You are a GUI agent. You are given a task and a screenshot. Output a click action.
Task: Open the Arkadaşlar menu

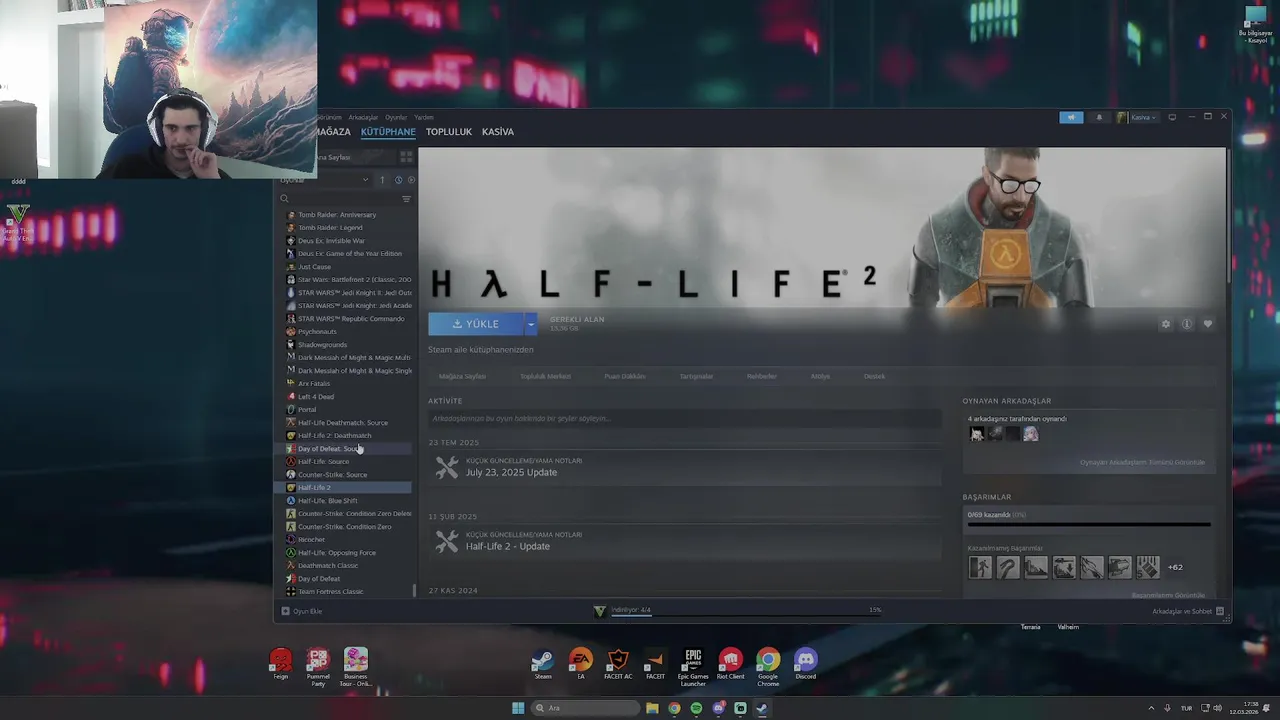point(363,117)
